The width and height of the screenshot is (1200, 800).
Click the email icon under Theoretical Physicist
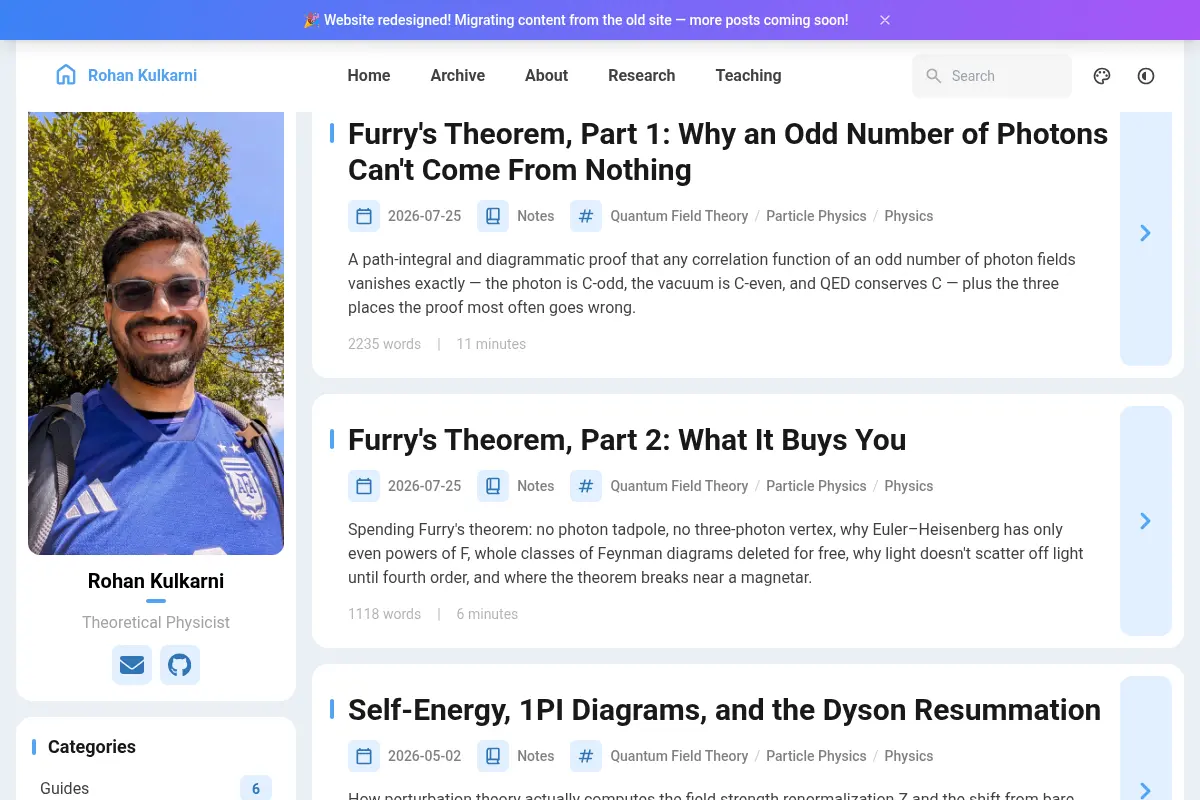coord(132,665)
